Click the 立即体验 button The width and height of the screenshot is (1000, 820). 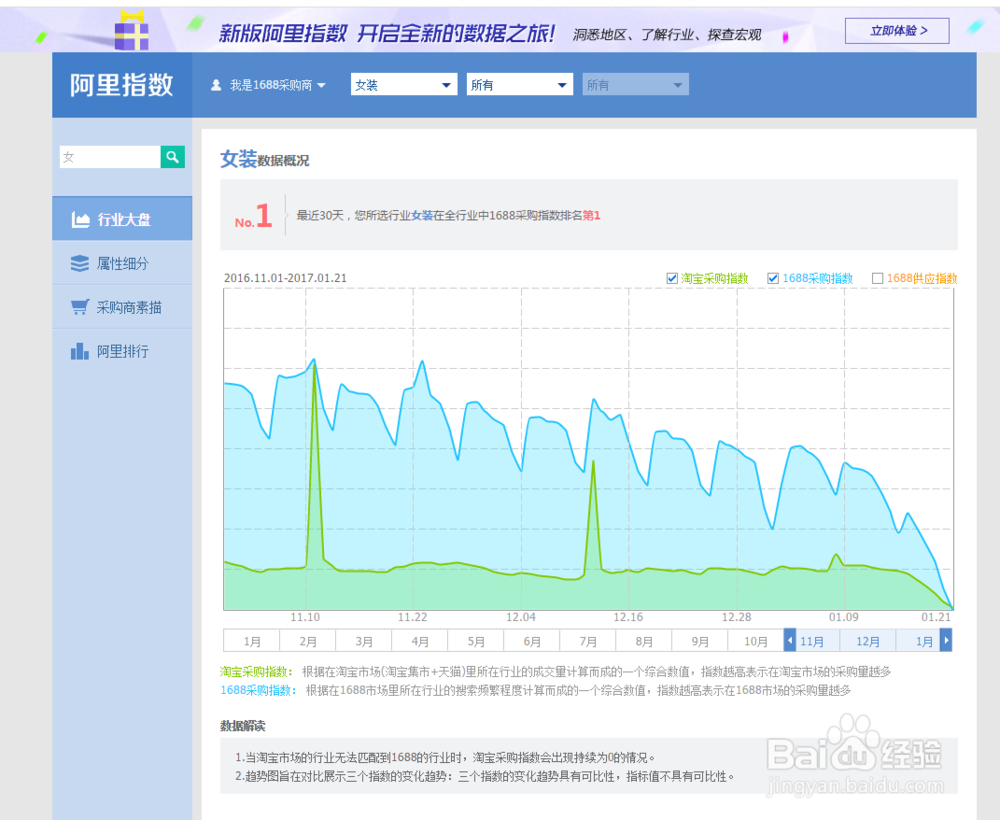point(897,31)
